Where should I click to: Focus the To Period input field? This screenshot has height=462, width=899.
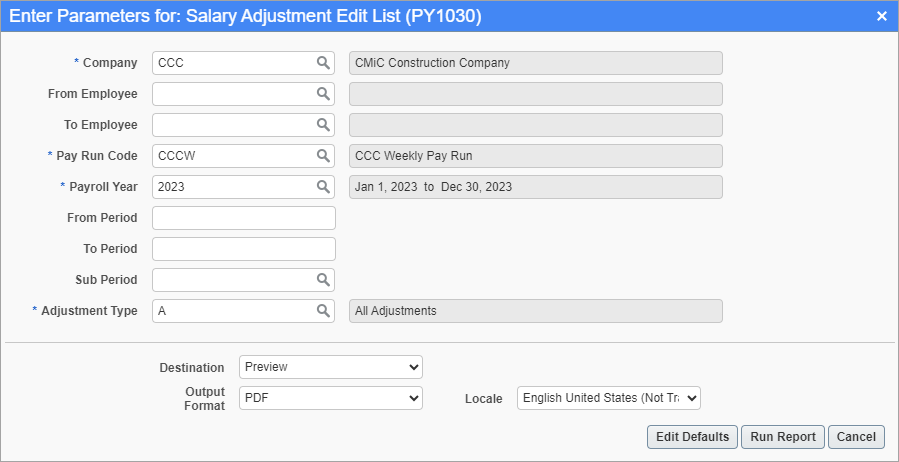[244, 249]
